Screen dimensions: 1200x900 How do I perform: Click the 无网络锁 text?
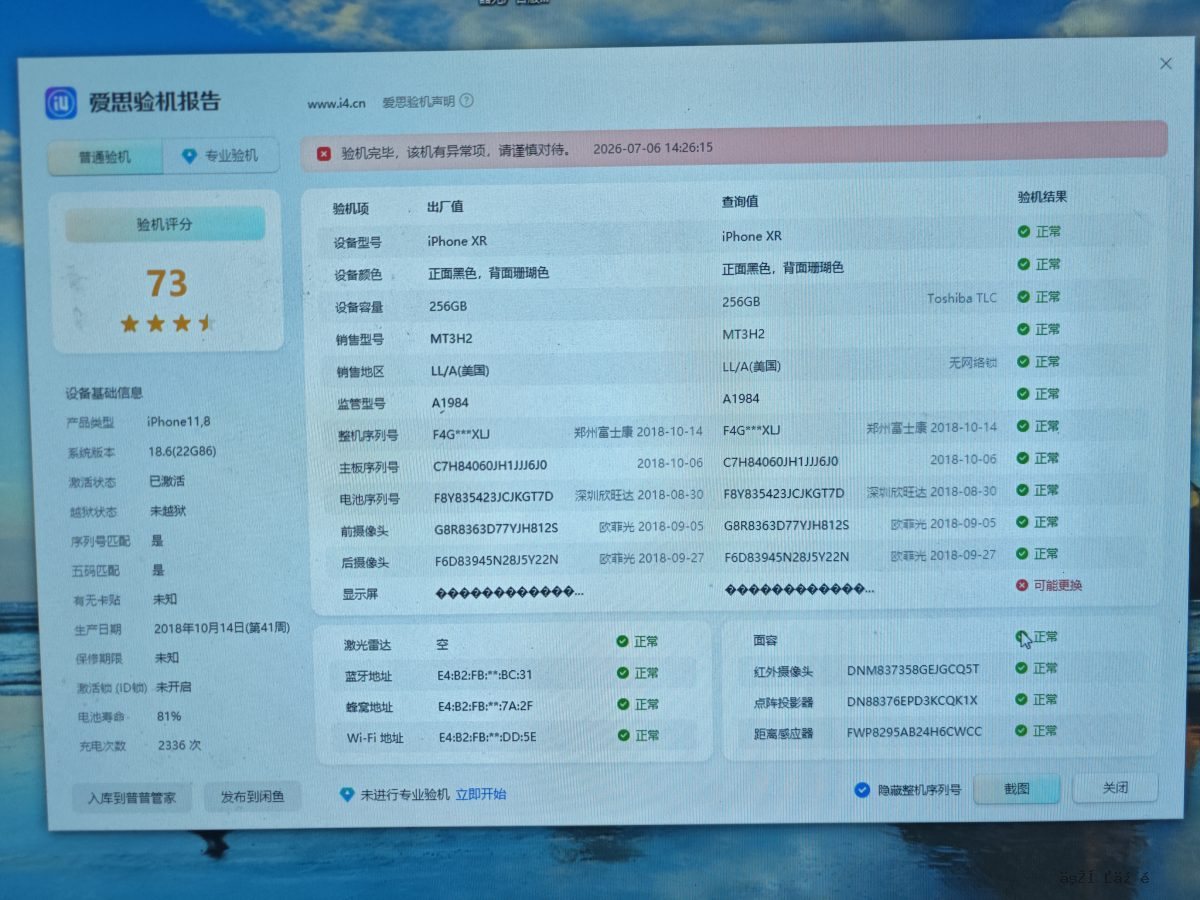(x=972, y=362)
